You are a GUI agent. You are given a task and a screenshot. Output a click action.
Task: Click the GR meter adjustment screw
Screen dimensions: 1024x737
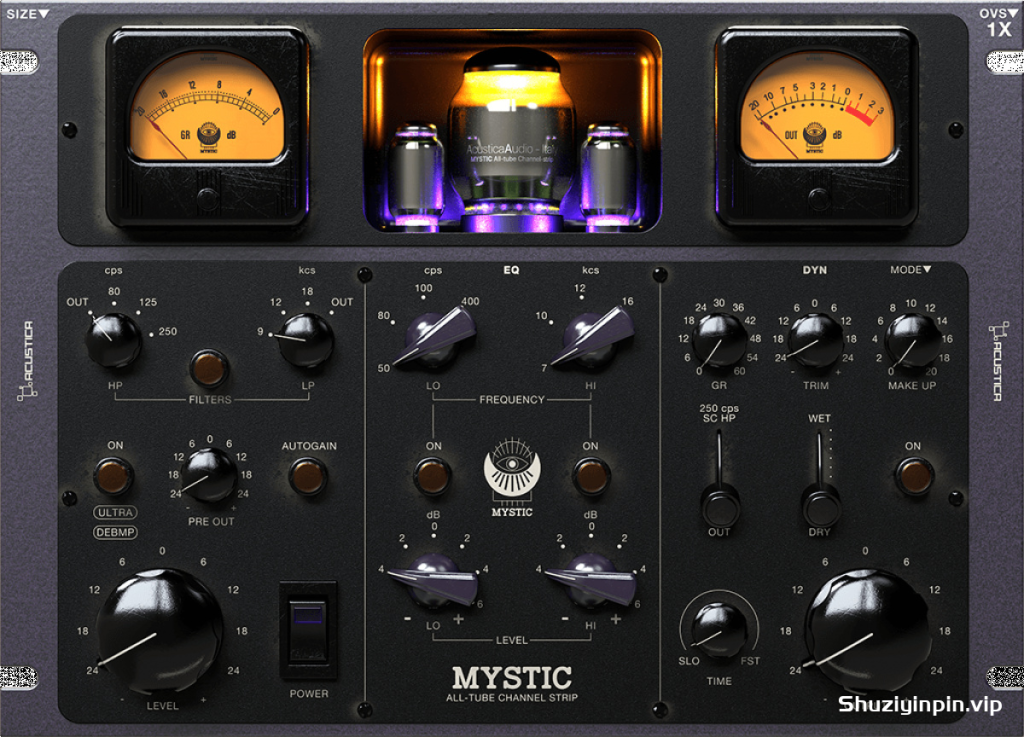pyautogui.click(x=206, y=196)
